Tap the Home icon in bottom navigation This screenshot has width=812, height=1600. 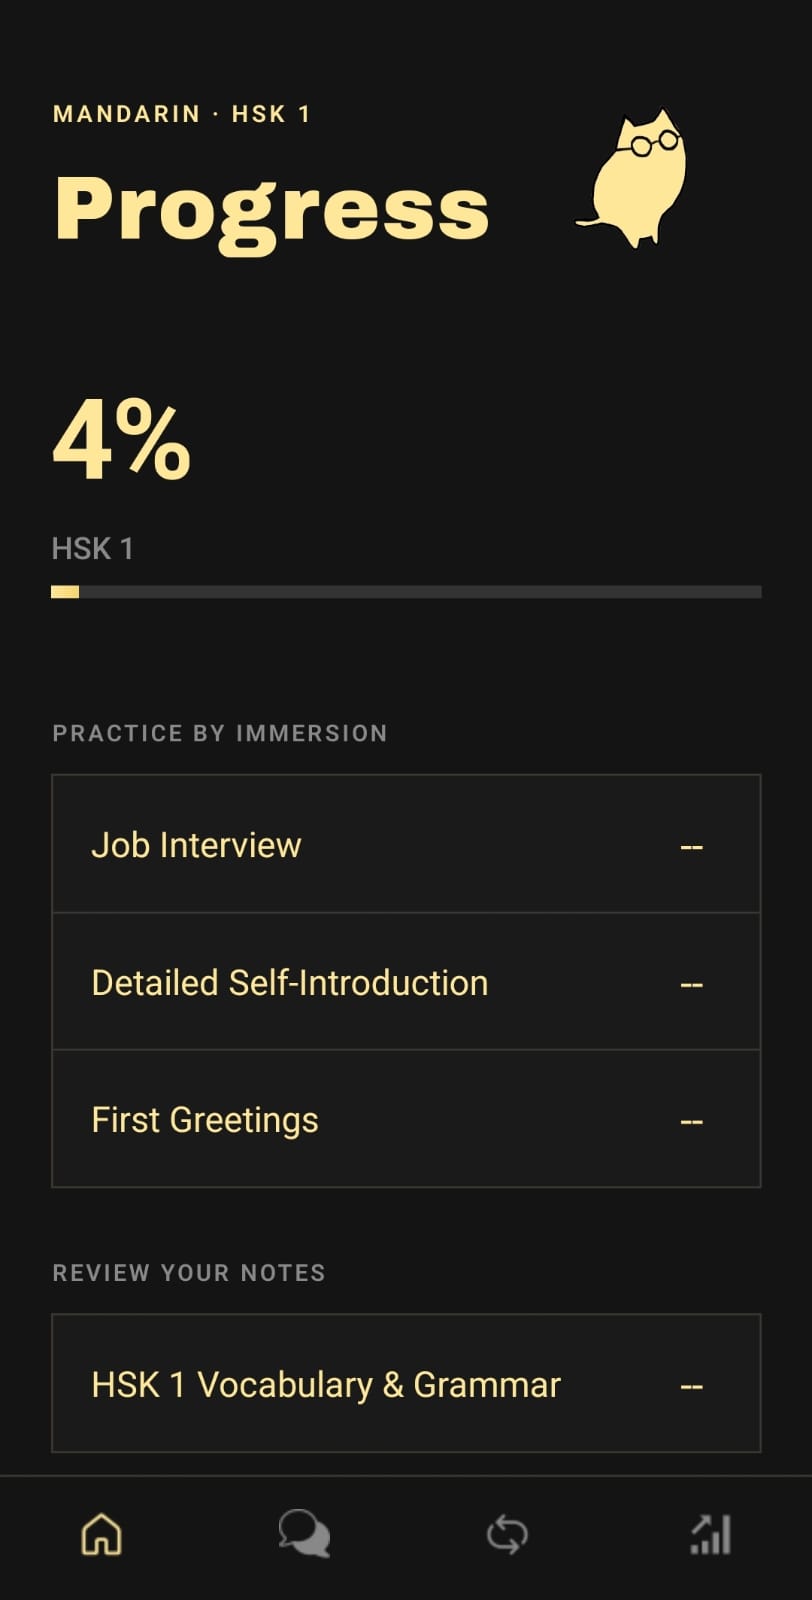point(101,1534)
